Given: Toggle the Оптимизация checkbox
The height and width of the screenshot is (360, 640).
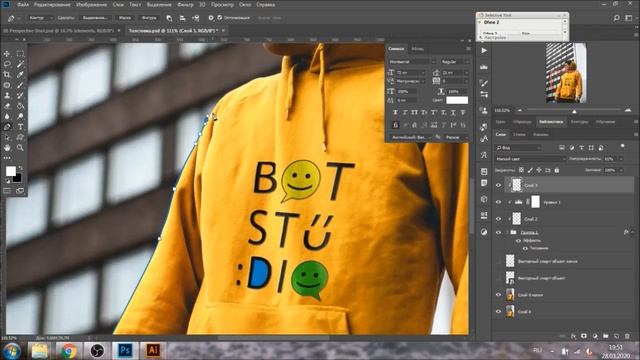Looking at the screenshot, I should [220, 18].
